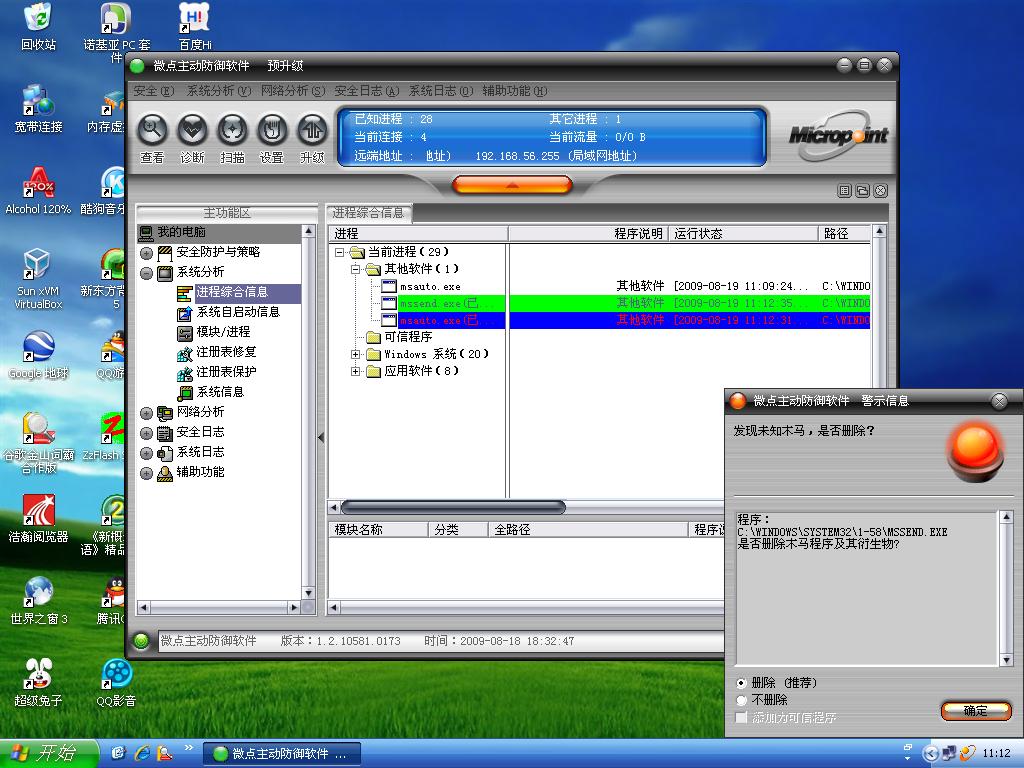This screenshot has height=768, width=1024.
Task: Click Internet Explorer quick launch icon
Action: pyautogui.click(x=142, y=753)
